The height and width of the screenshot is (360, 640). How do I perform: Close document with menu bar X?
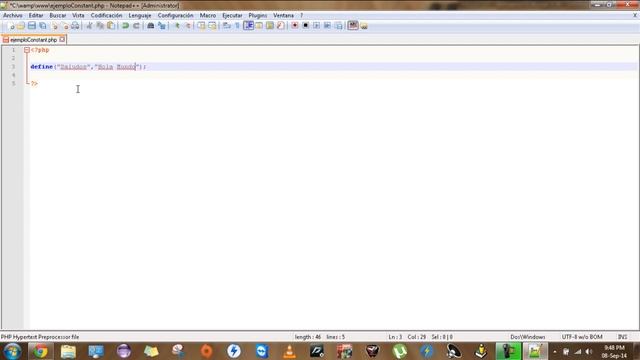(635, 16)
